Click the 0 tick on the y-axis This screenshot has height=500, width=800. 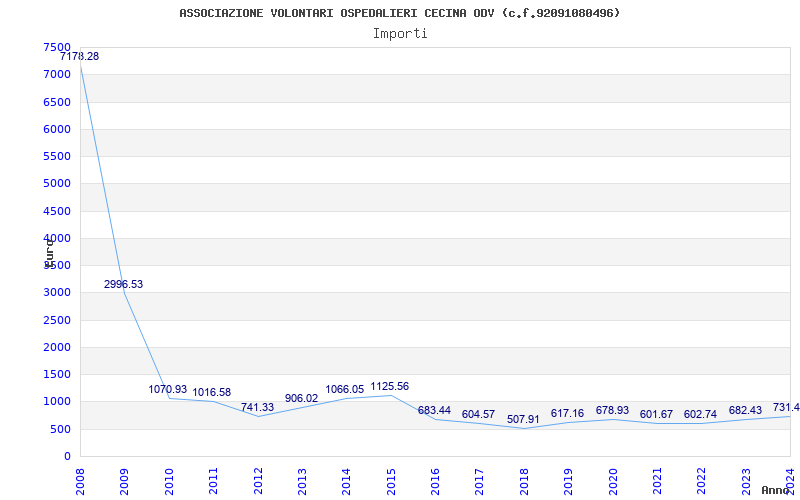(67, 457)
